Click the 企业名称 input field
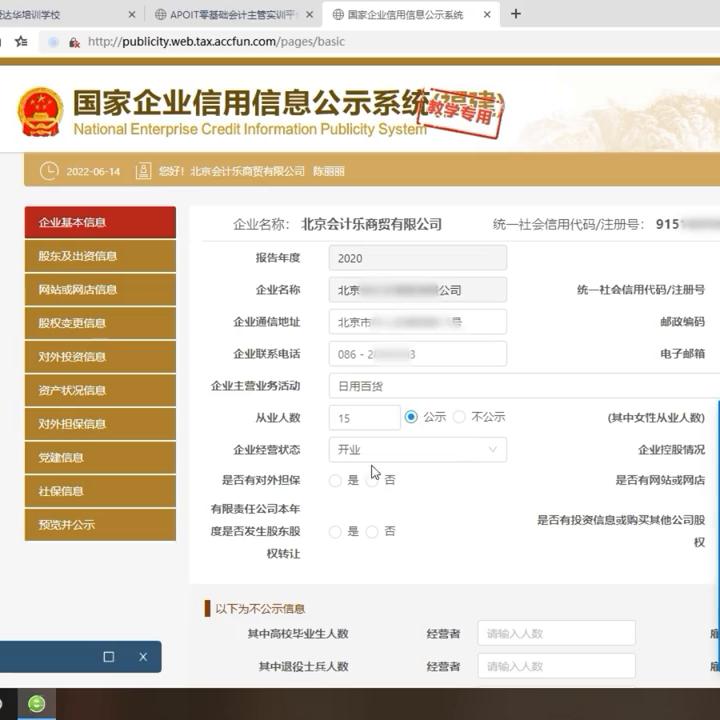This screenshot has height=720, width=720. coord(418,290)
